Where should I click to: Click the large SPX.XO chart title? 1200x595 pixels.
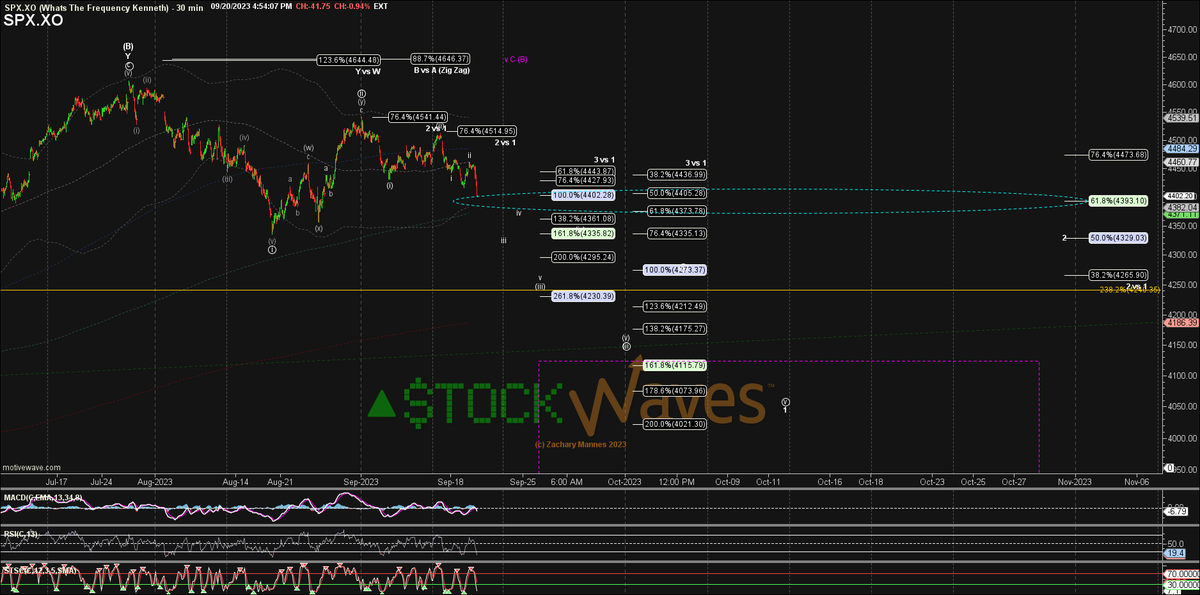34,19
